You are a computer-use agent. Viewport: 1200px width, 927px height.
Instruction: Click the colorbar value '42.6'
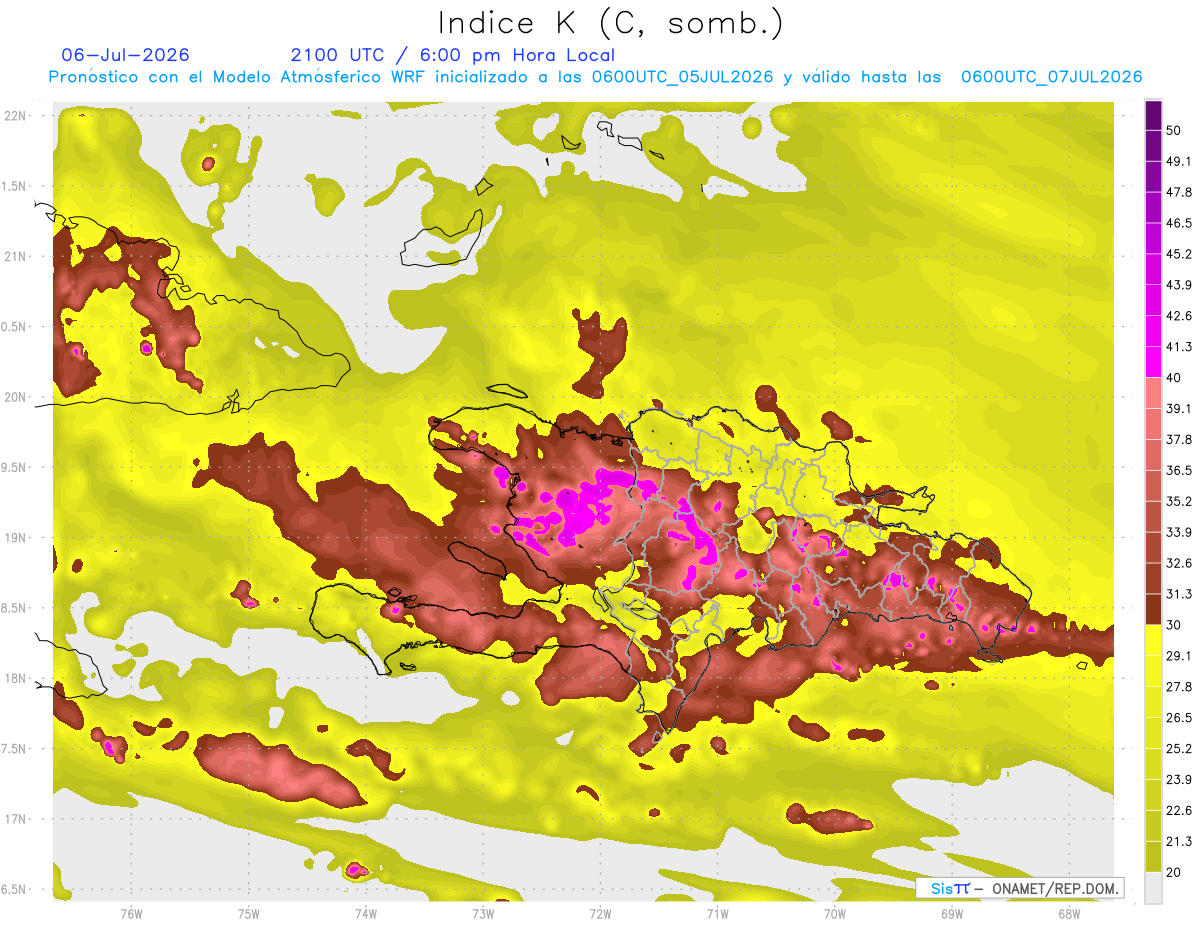point(1178,316)
